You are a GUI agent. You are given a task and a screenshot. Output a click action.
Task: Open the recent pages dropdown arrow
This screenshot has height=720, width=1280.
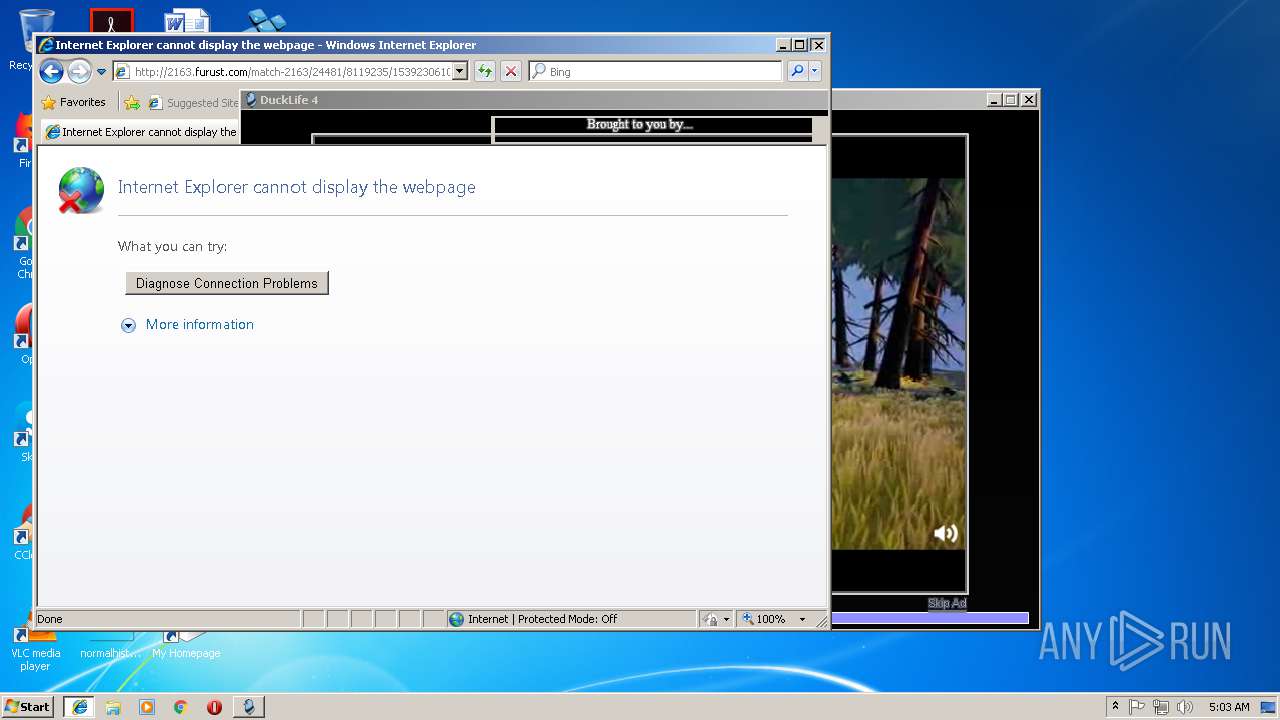(101, 72)
